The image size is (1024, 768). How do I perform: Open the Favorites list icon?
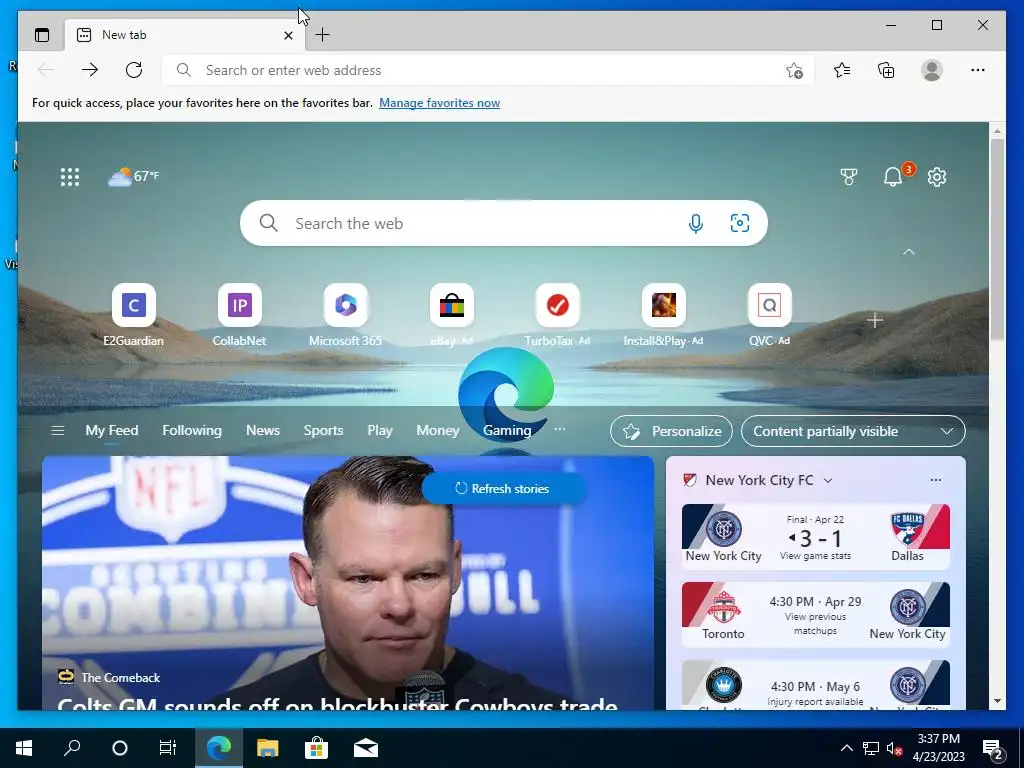[842, 70]
